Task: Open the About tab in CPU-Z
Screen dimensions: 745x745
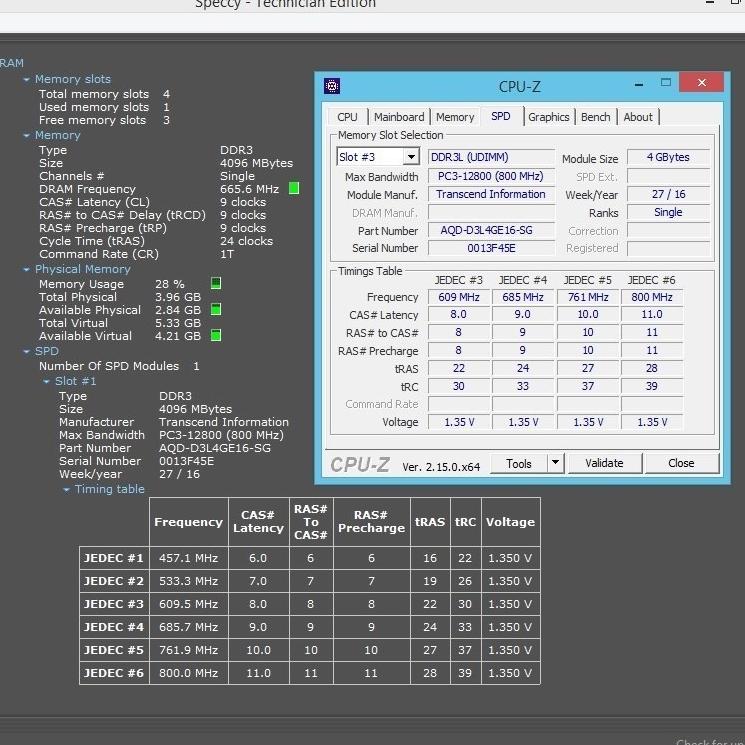Action: pyautogui.click(x=638, y=117)
